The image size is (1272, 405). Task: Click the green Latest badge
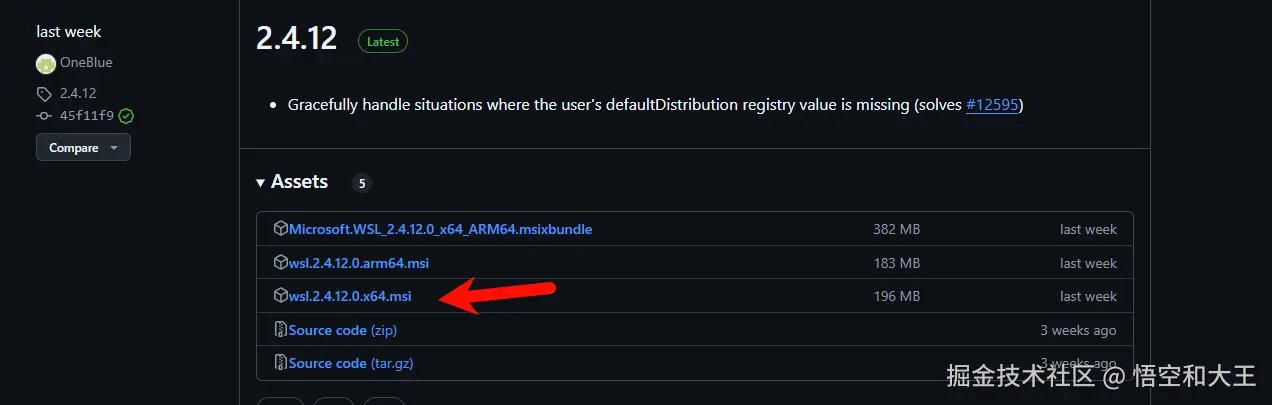[x=383, y=42]
